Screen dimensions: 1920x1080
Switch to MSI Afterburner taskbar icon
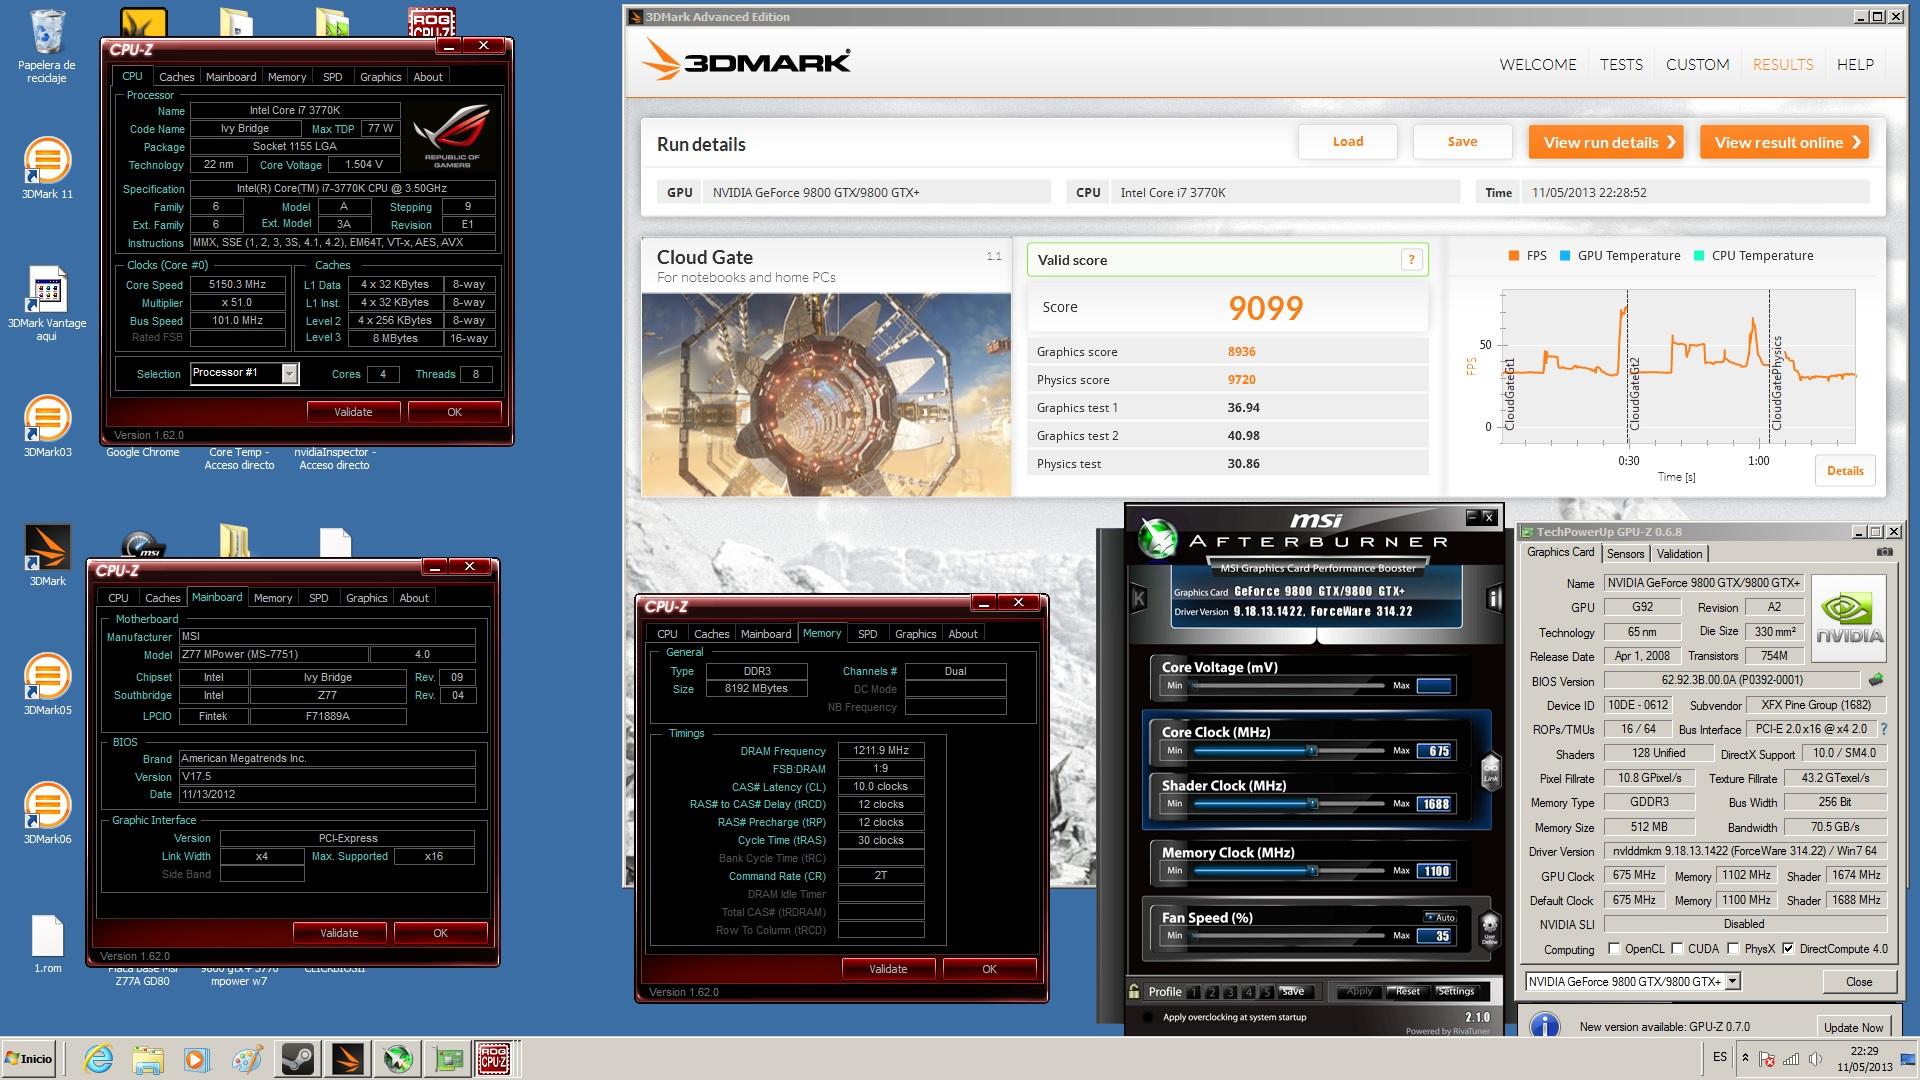397,1058
